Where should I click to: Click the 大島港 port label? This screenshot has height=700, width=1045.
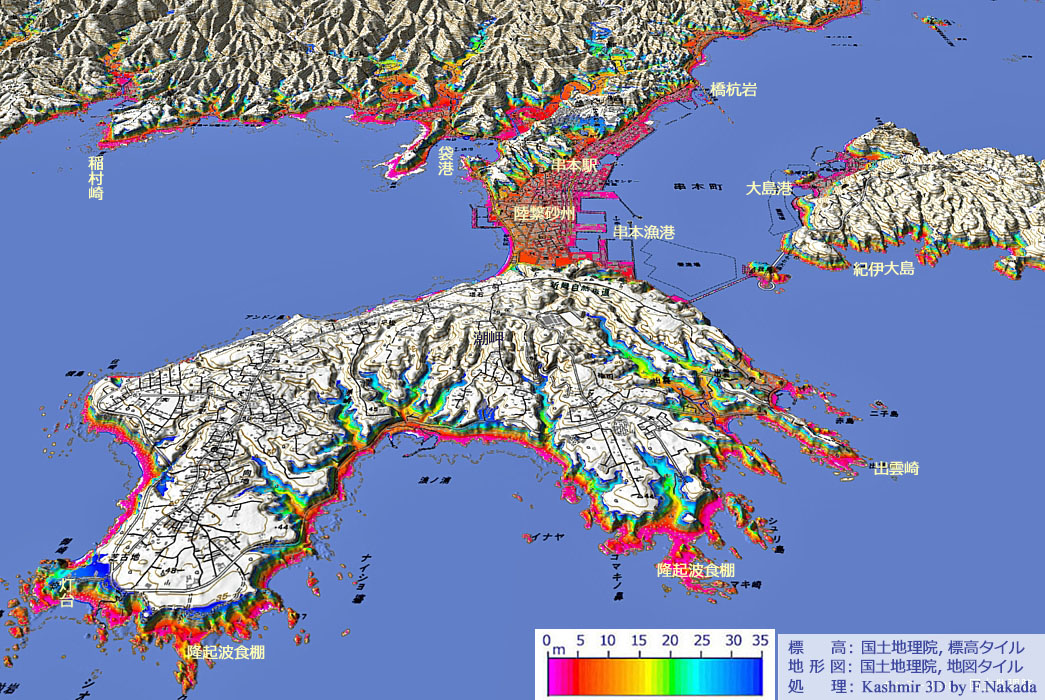pyautogui.click(x=769, y=188)
